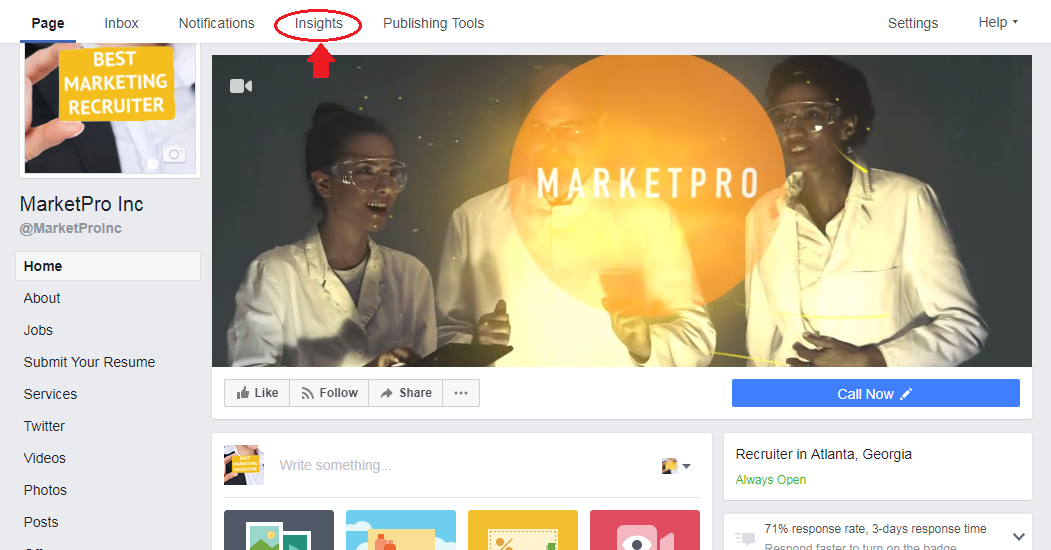Expand the response rate panel chevron
Screen dimensions: 1051x550
pos(1019,537)
